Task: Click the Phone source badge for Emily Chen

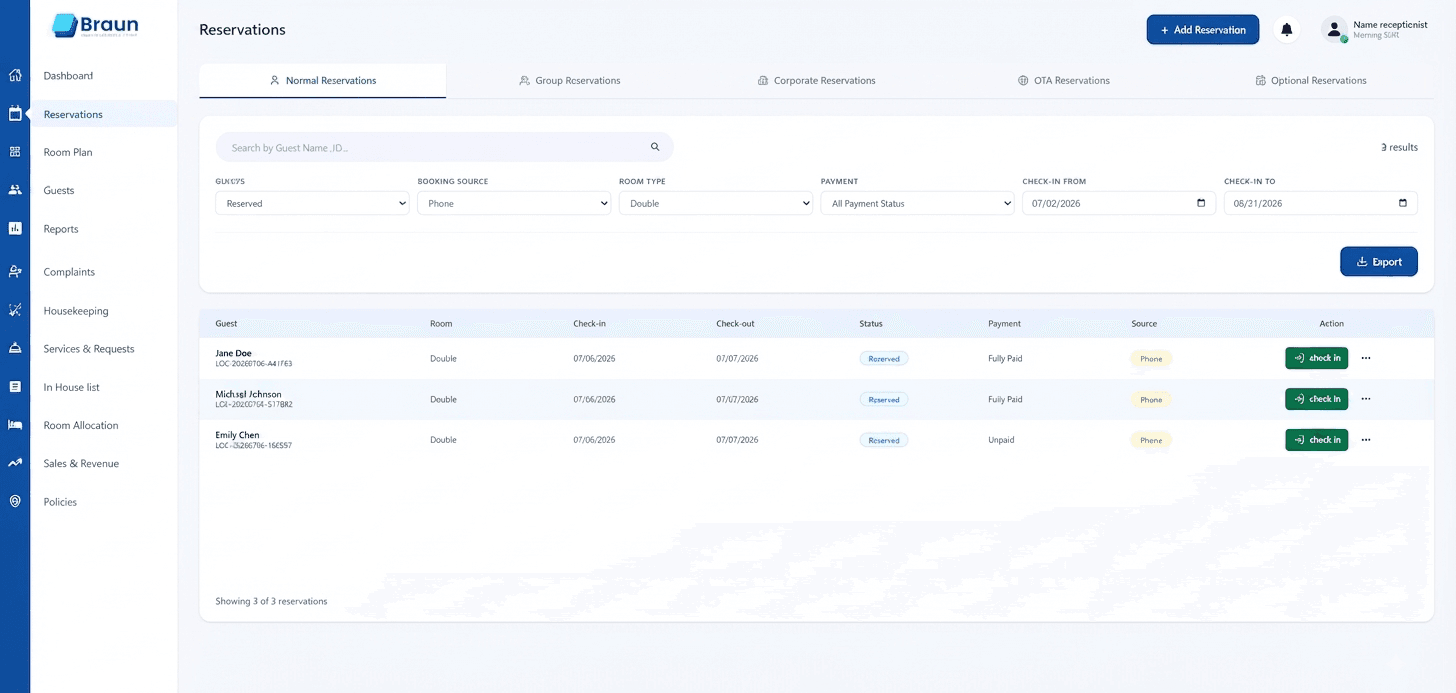Action: click(1151, 440)
